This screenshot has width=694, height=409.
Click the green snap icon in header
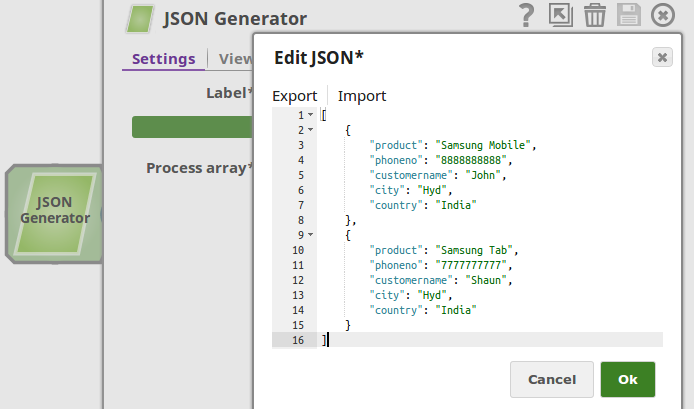coord(140,19)
